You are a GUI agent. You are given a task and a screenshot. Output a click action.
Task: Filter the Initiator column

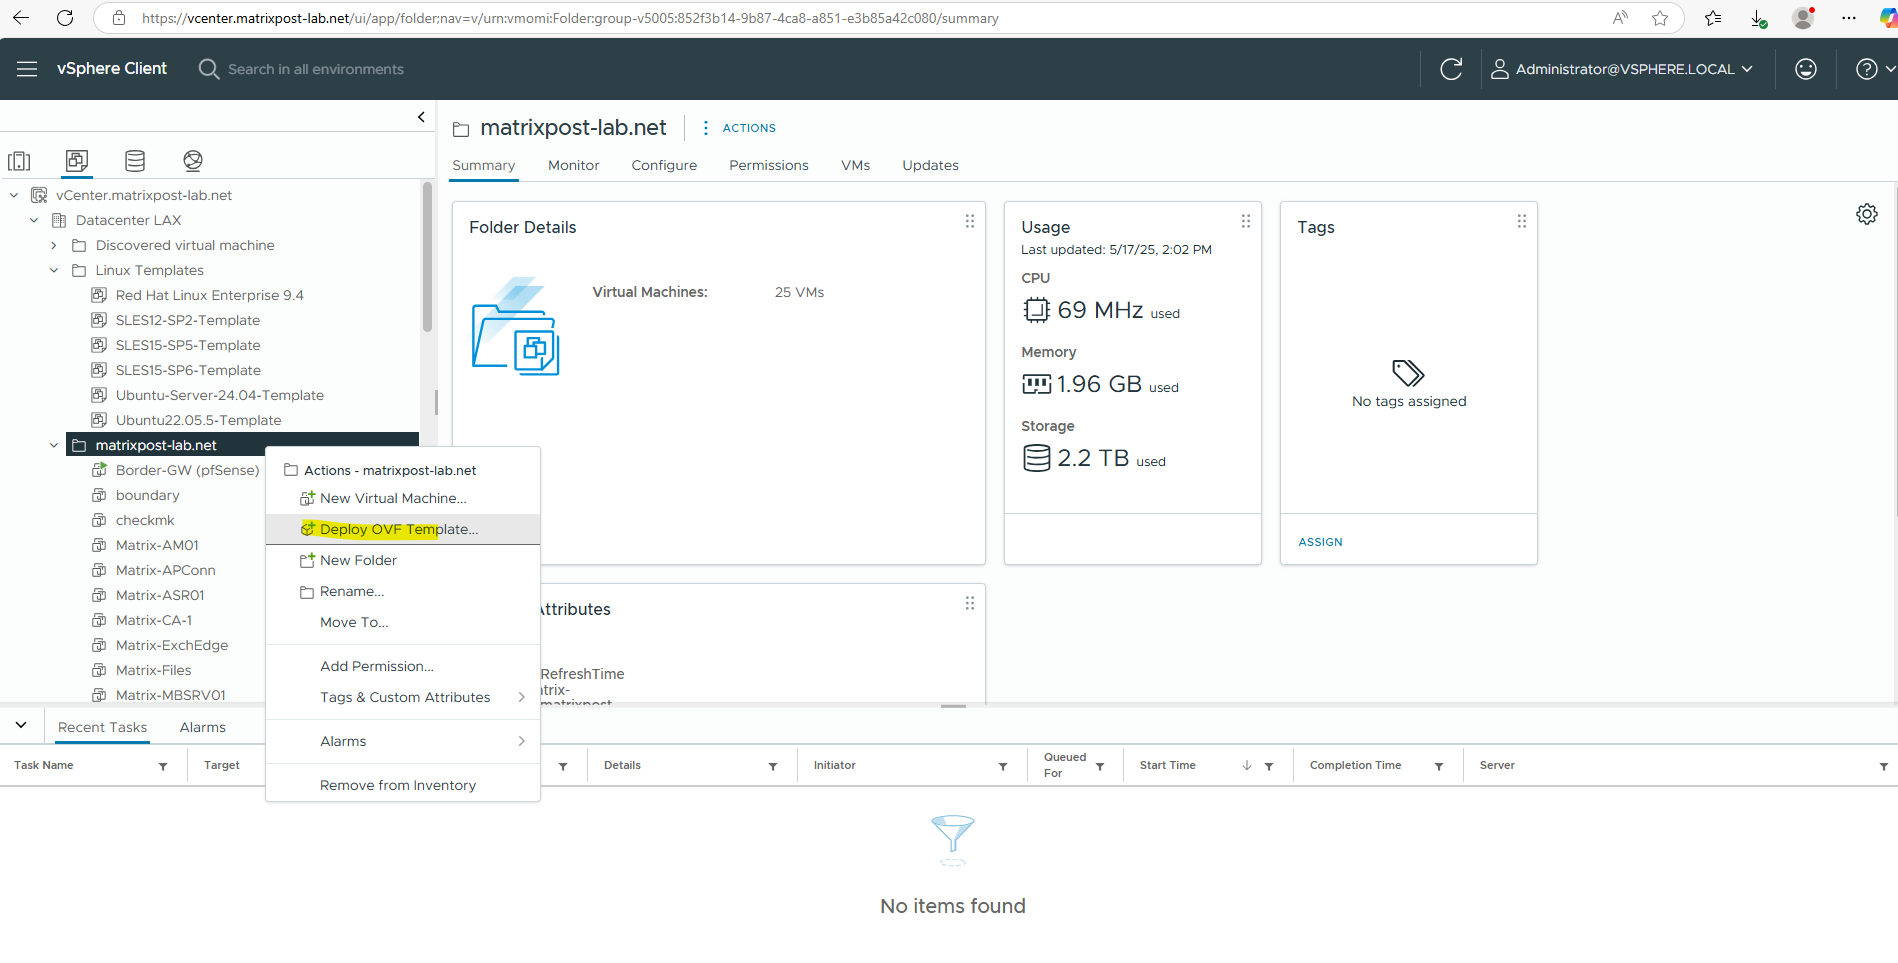point(1003,766)
